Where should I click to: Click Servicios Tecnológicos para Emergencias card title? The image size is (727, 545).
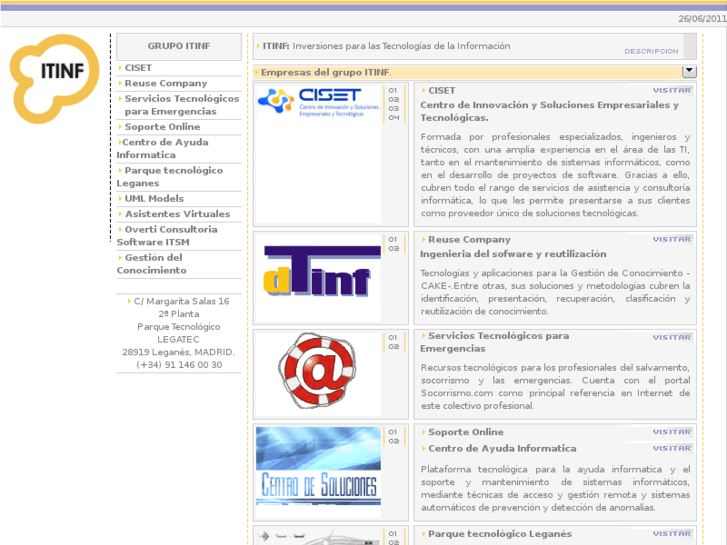click(495, 342)
